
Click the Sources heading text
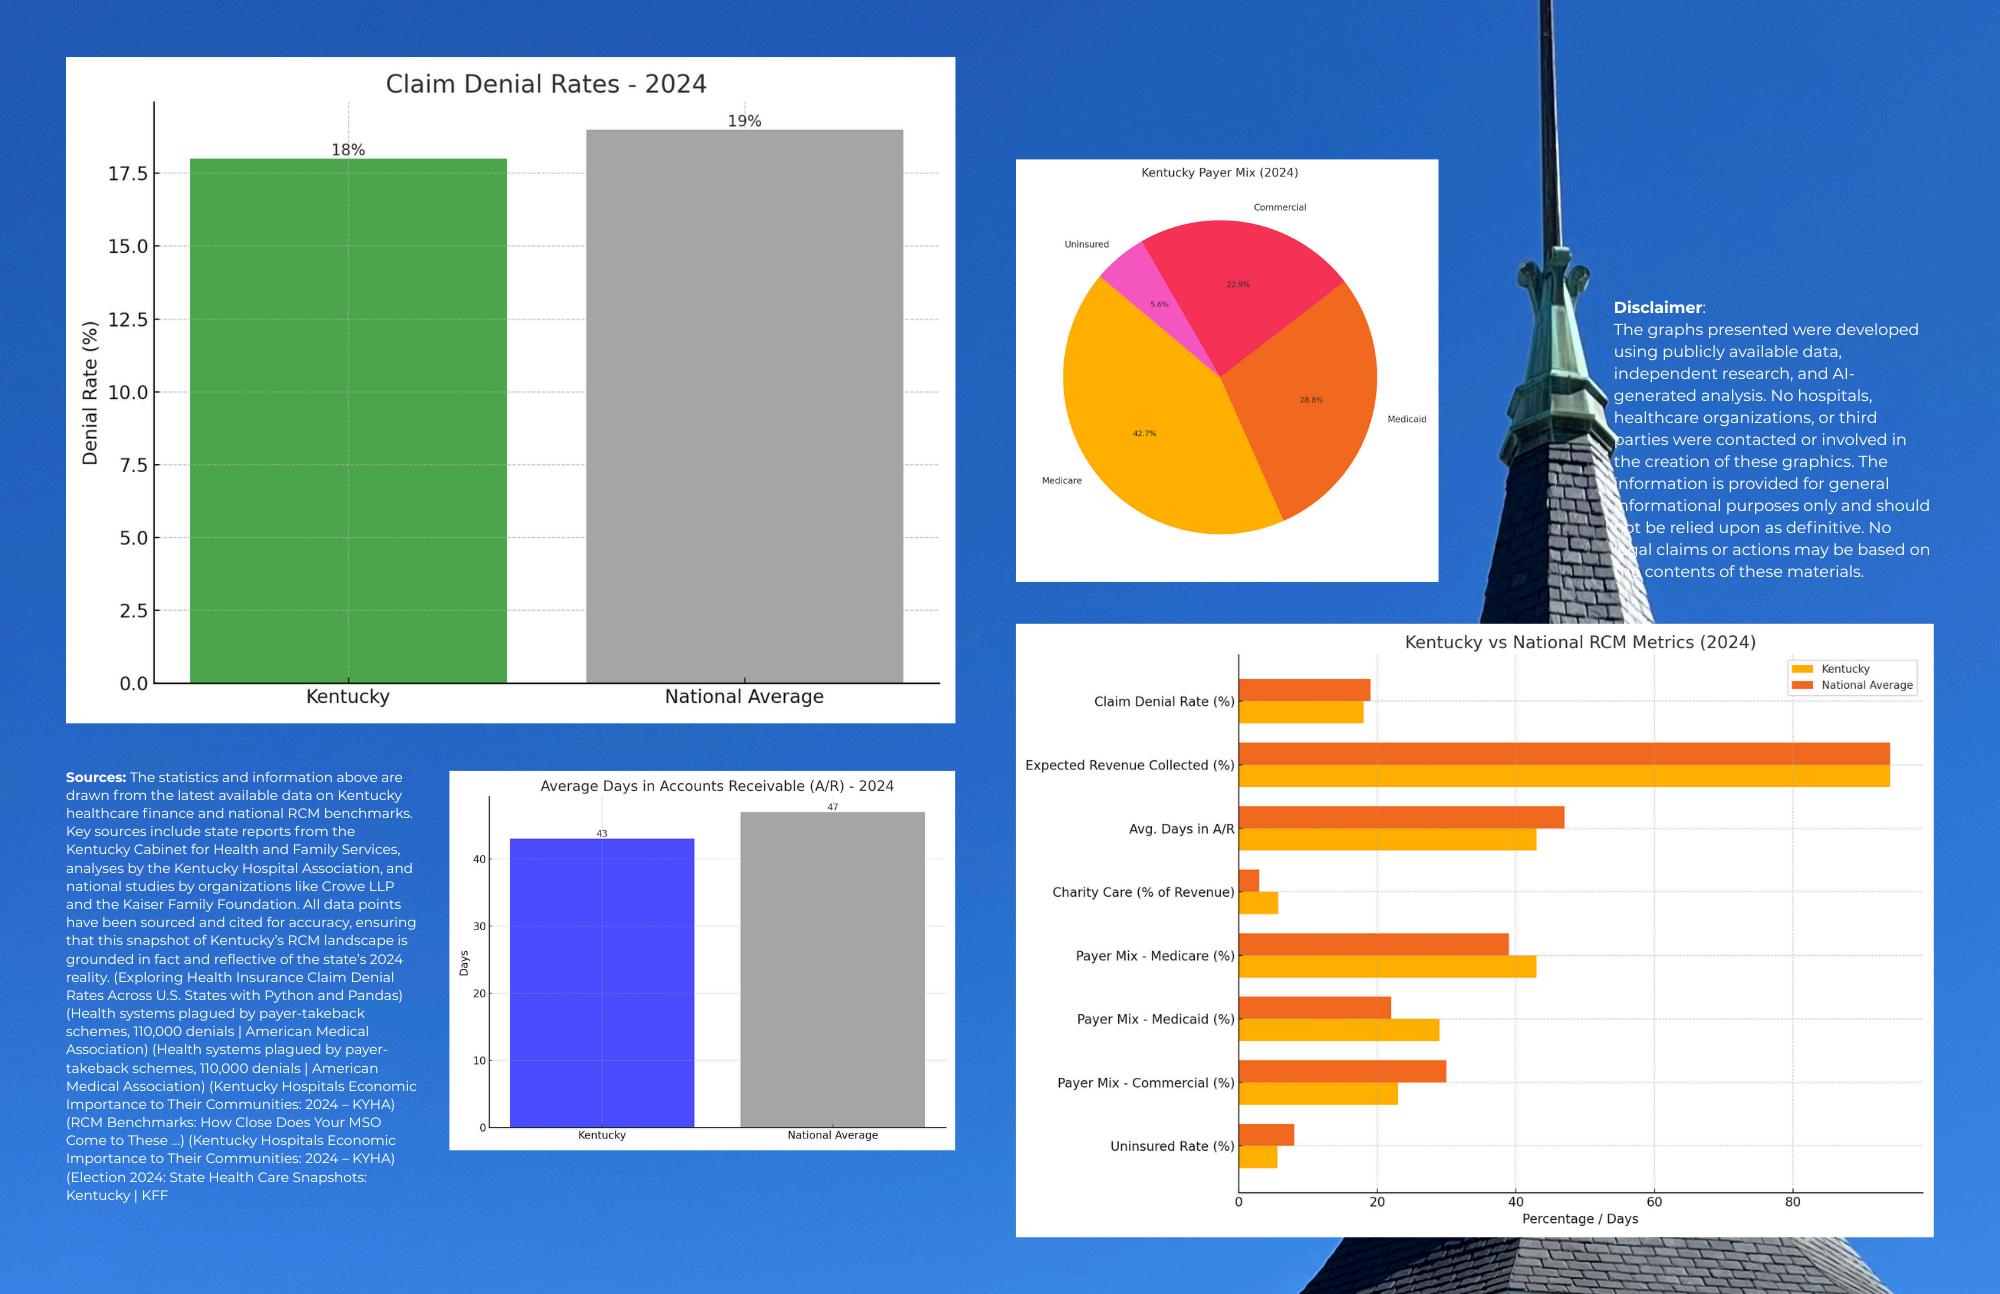95,777
